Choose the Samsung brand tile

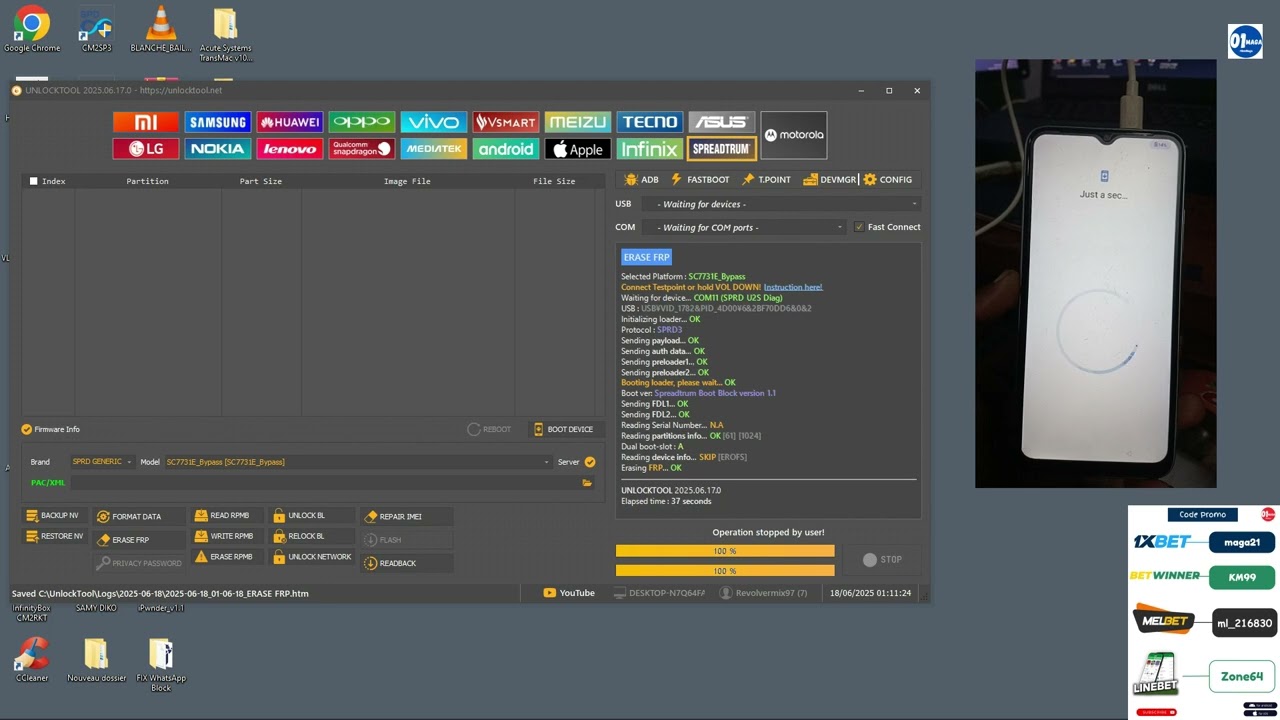tap(218, 122)
